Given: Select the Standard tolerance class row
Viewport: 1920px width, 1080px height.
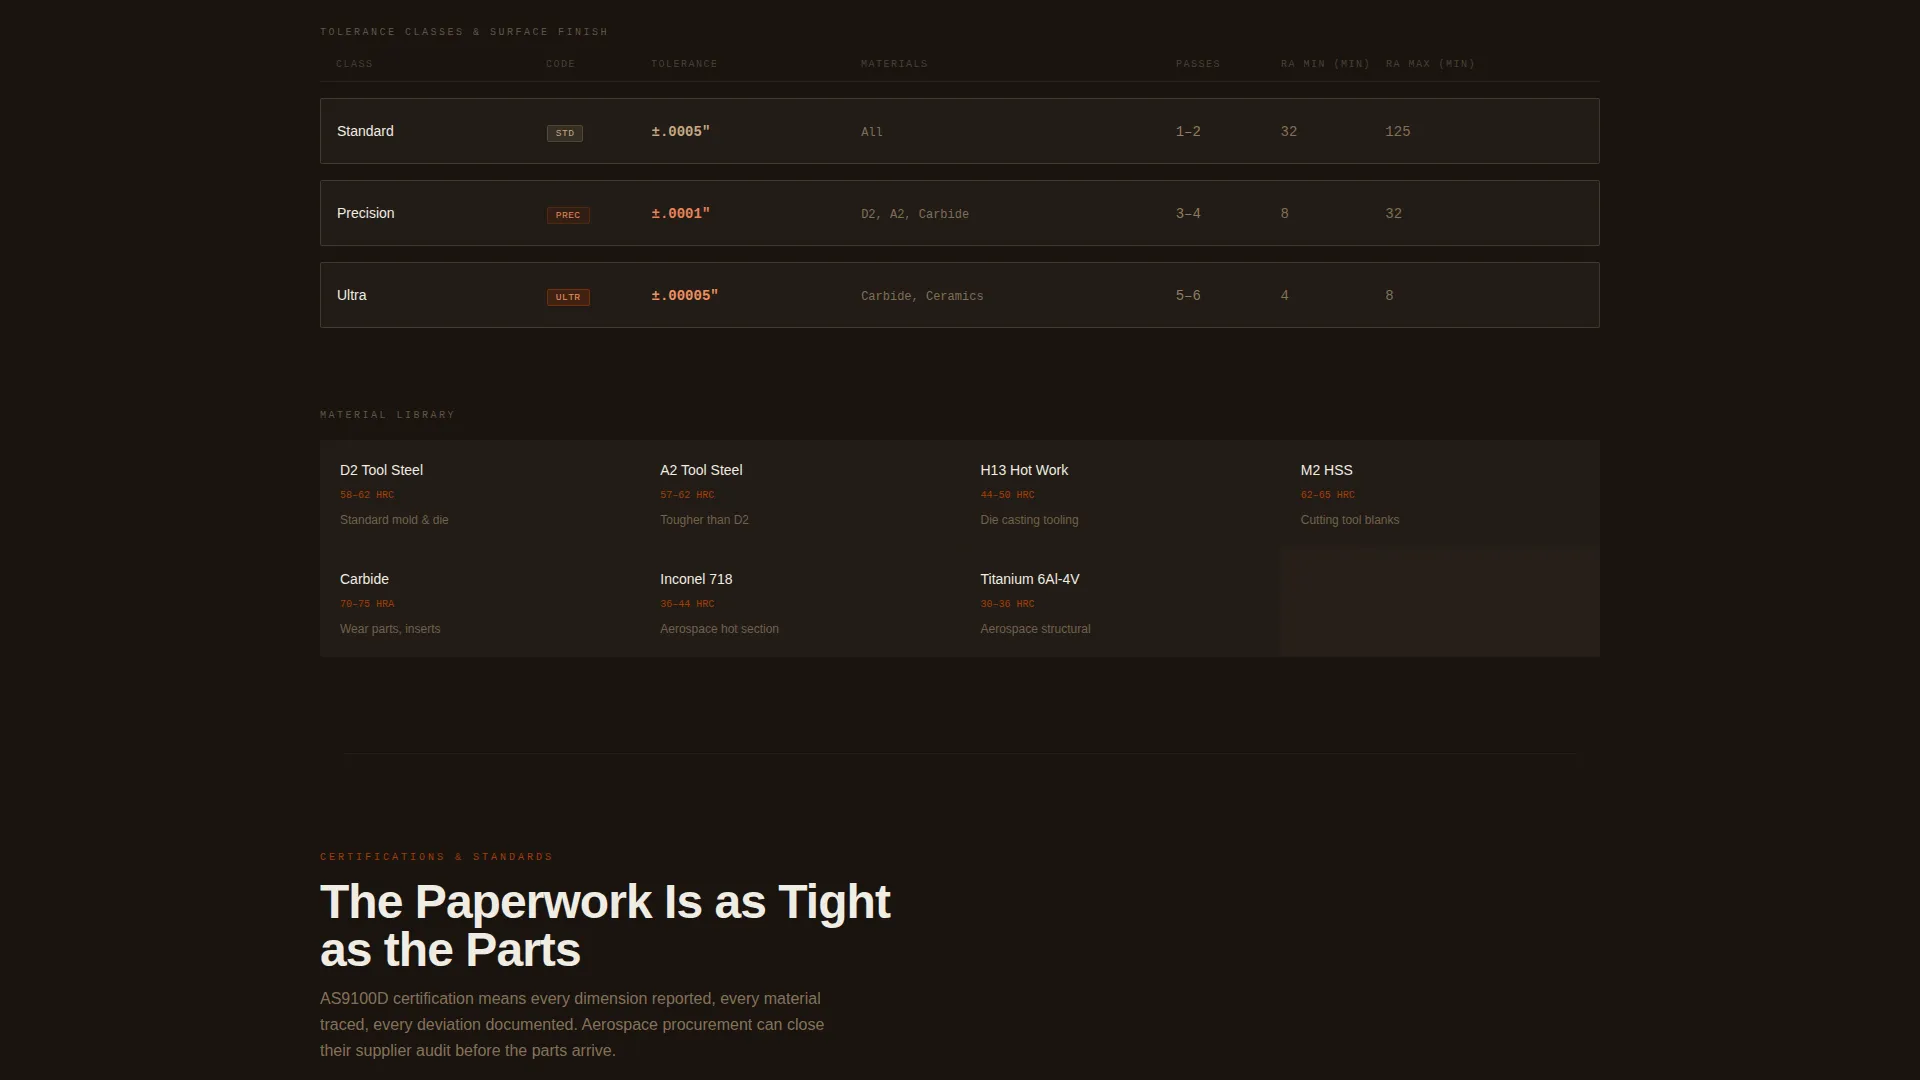Looking at the screenshot, I should [x=959, y=131].
